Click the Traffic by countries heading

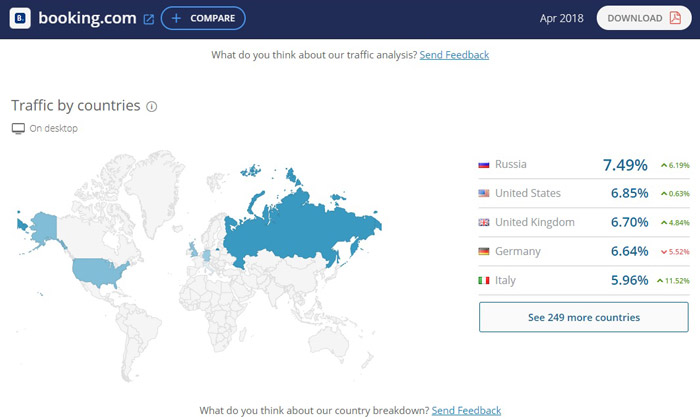click(x=76, y=106)
